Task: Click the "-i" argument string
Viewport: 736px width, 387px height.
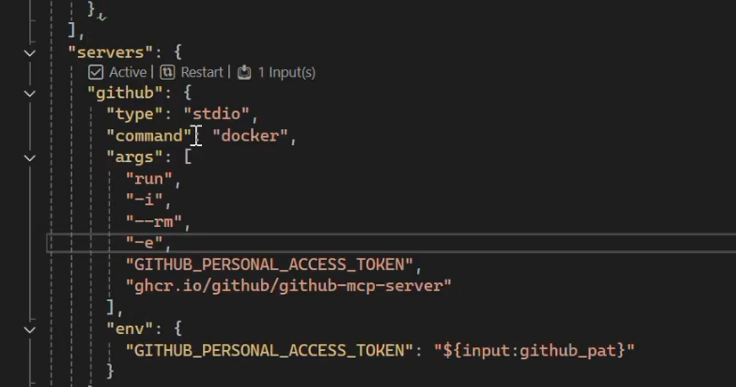Action: (144, 200)
